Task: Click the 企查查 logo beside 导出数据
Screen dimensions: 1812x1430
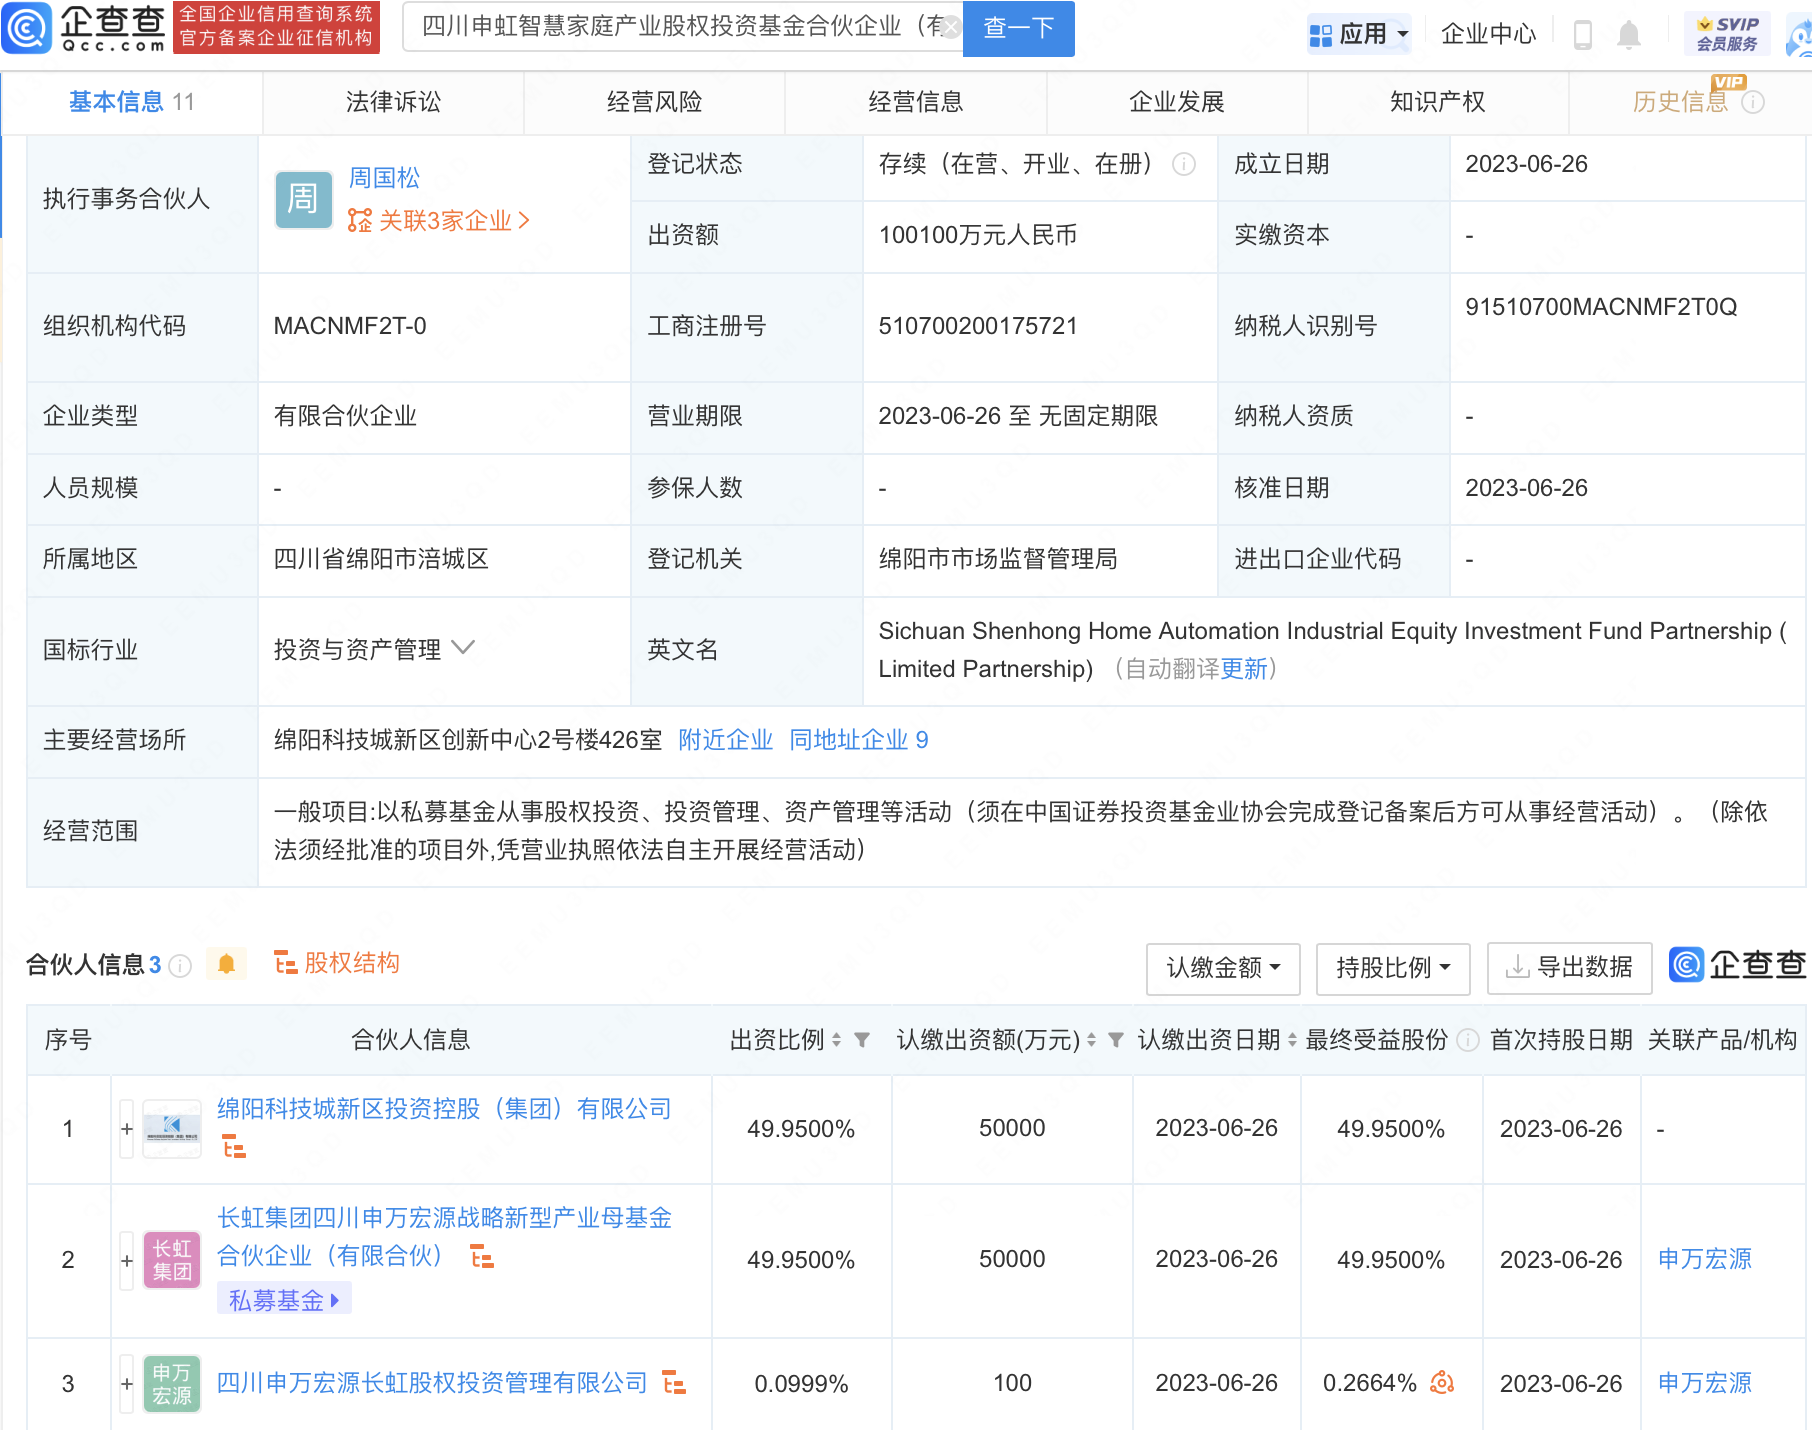Action: tap(1738, 965)
